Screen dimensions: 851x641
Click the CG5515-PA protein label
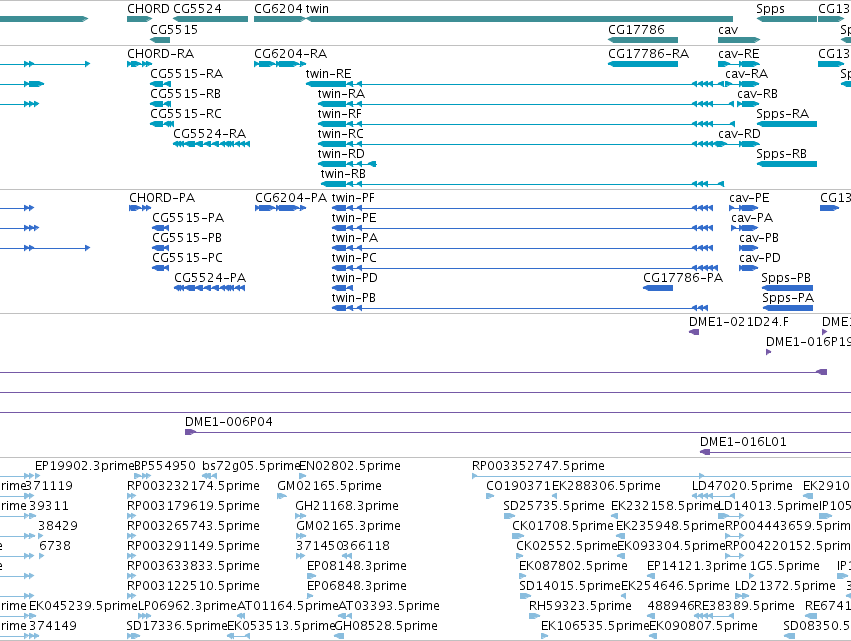[188, 218]
